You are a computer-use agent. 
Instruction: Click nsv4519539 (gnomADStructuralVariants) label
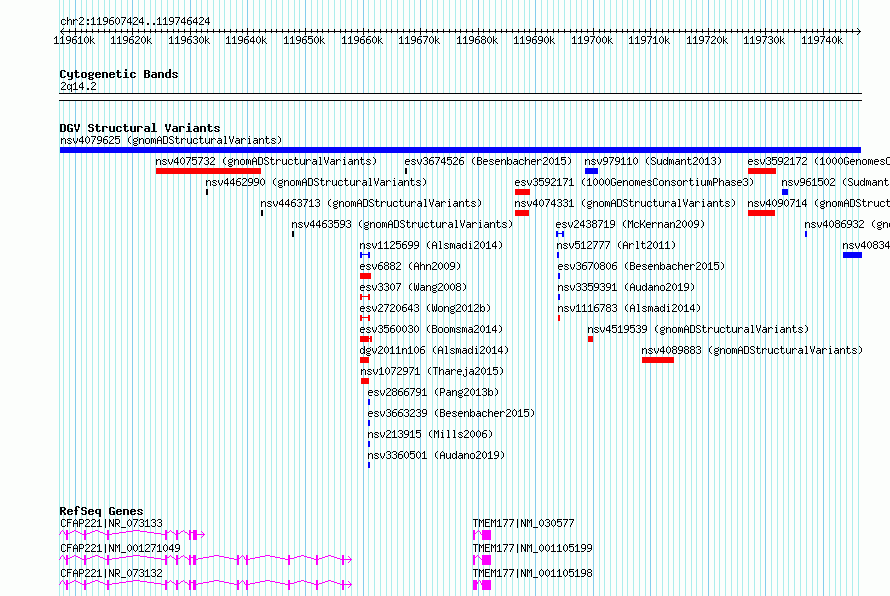[698, 329]
